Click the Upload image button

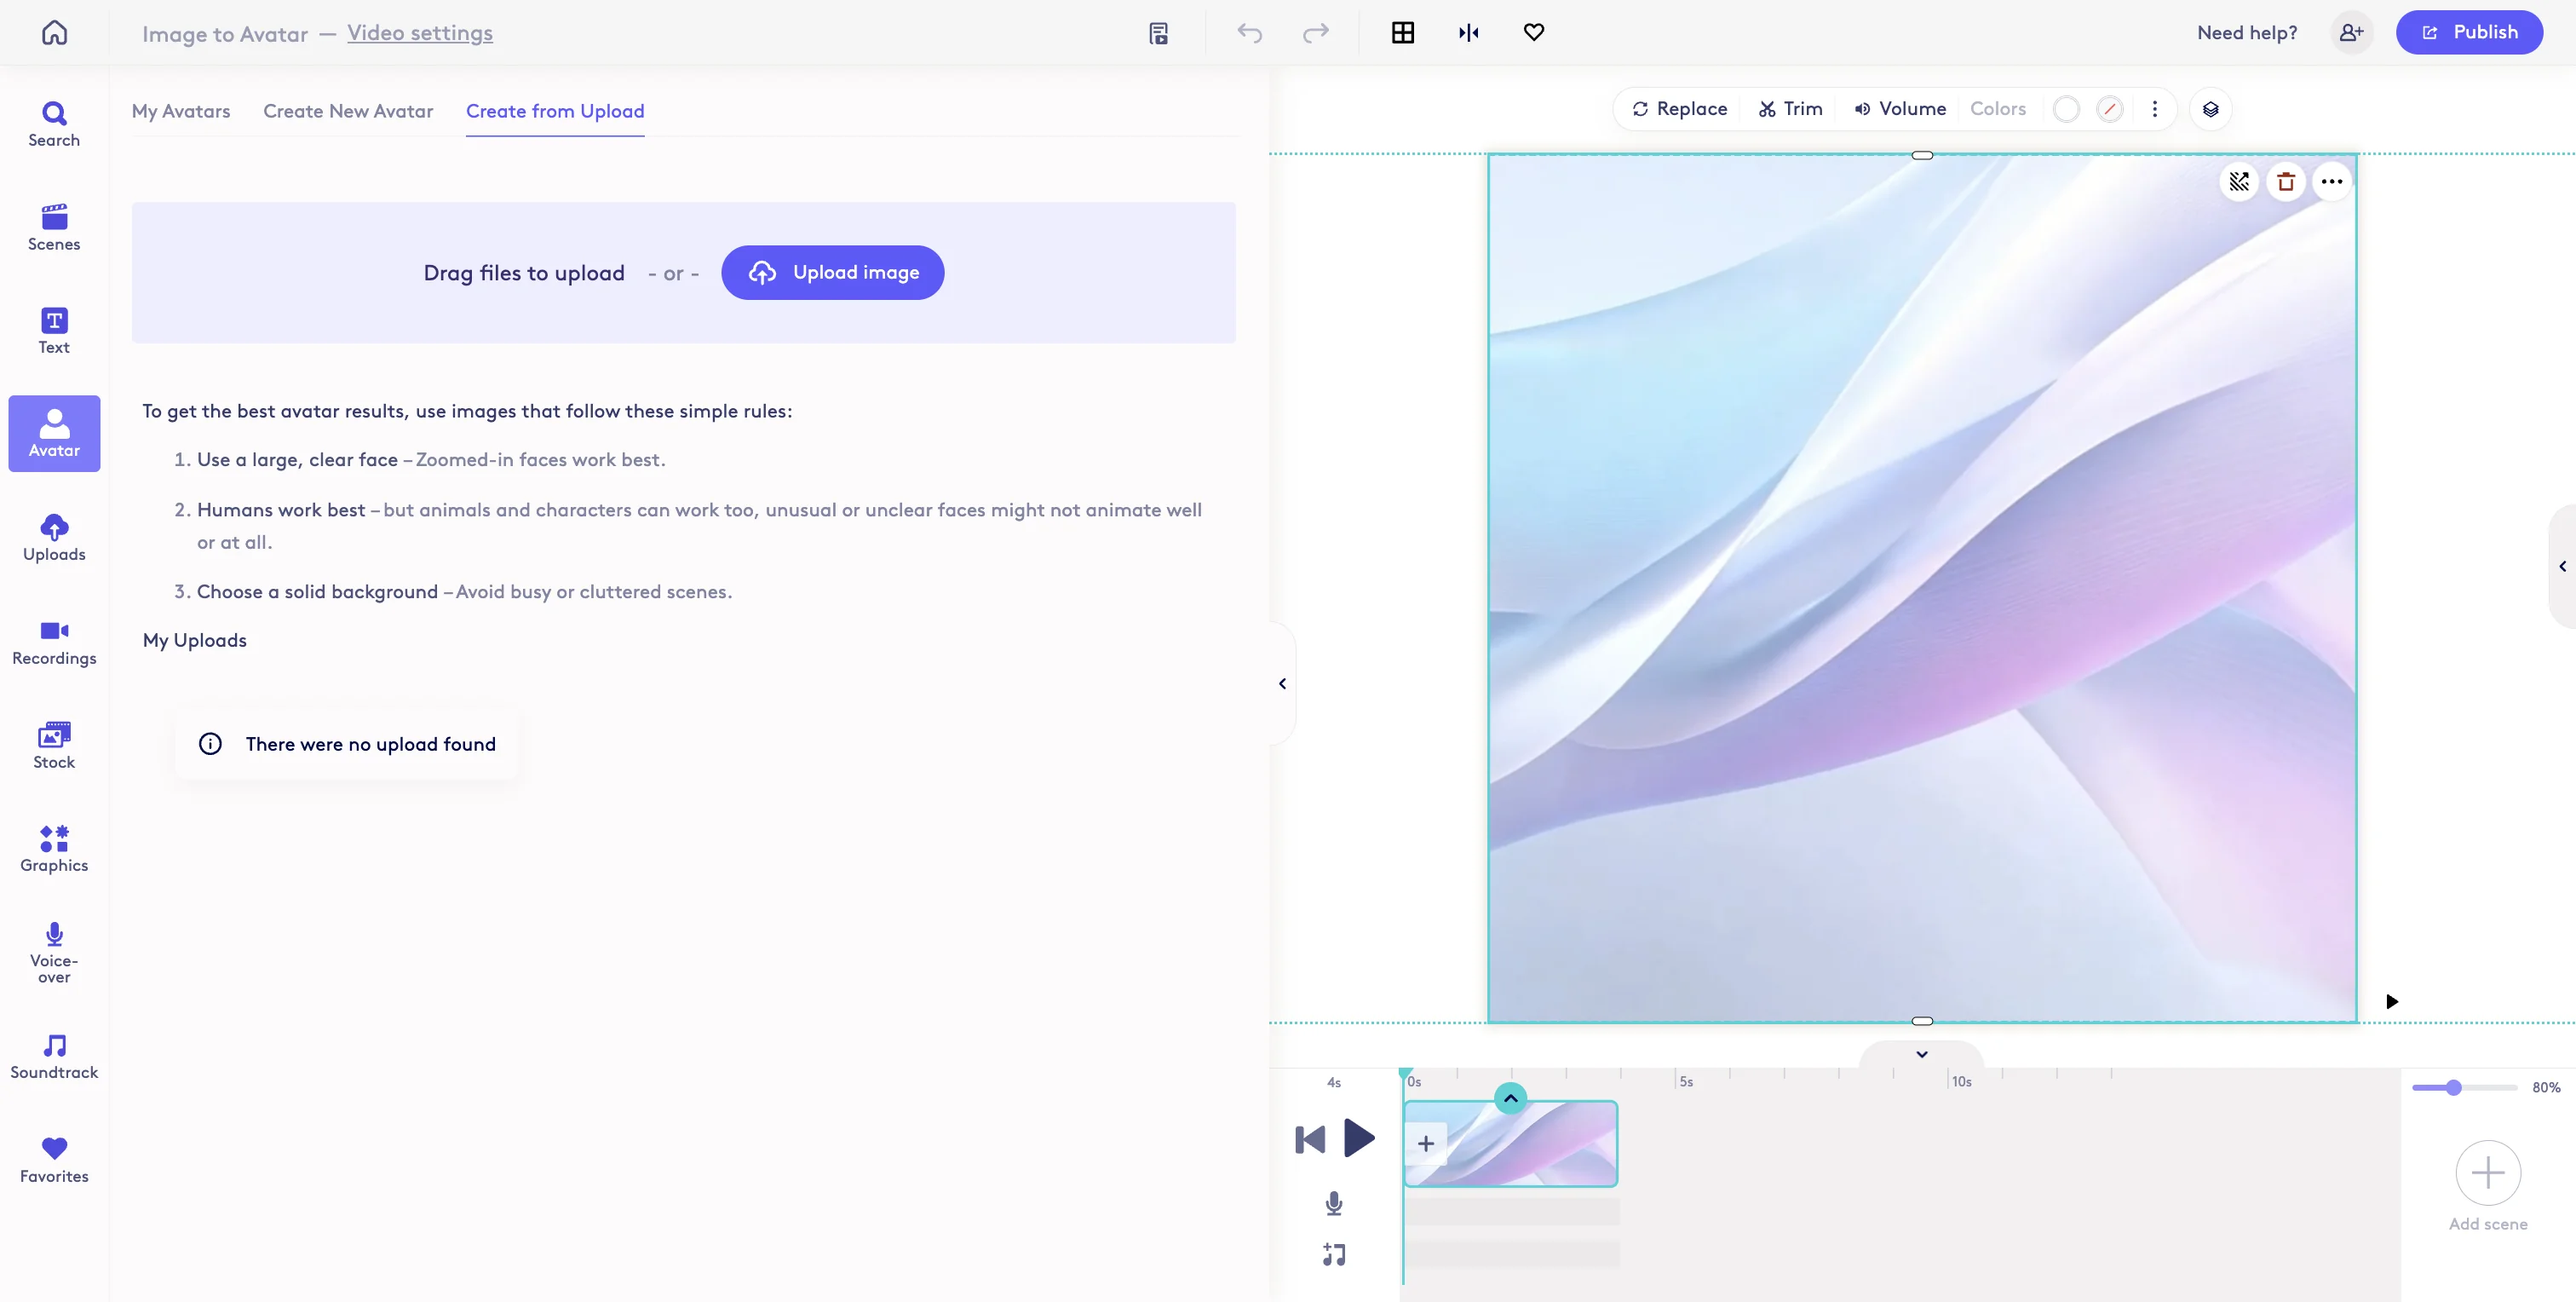pyautogui.click(x=832, y=272)
